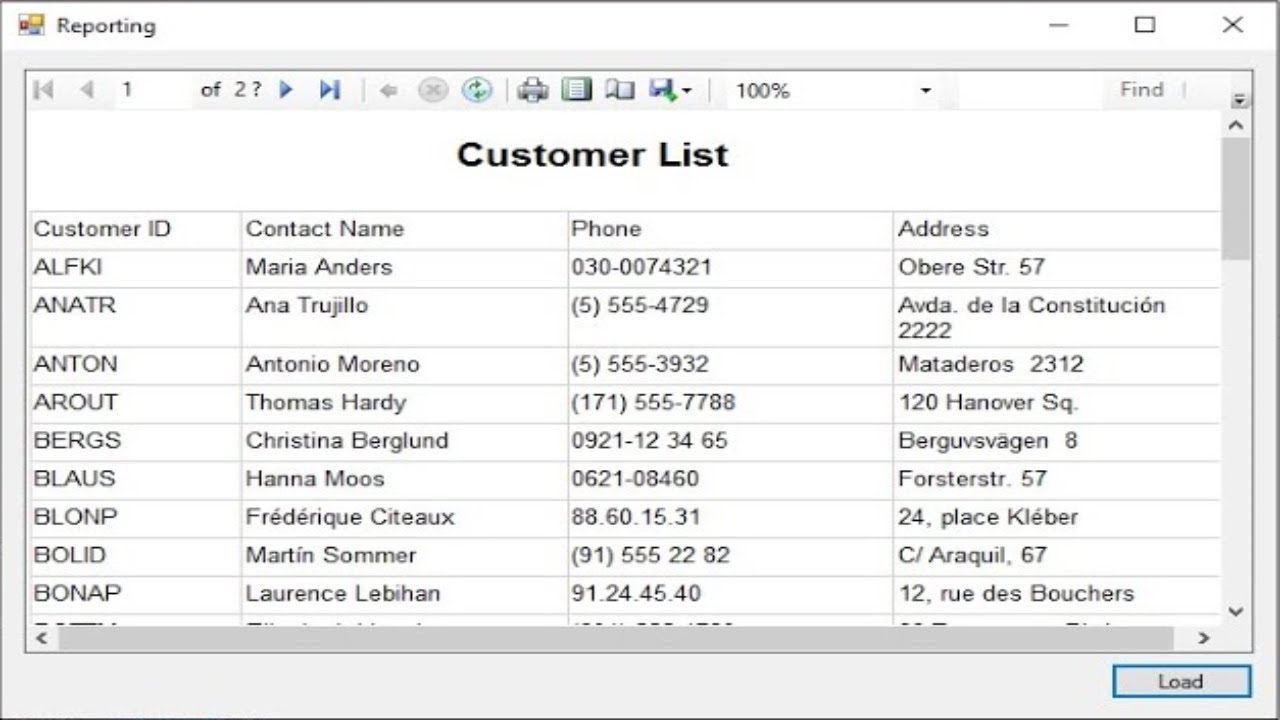Select the Thomas Hardy cell
This screenshot has width=1280, height=720.
point(405,404)
